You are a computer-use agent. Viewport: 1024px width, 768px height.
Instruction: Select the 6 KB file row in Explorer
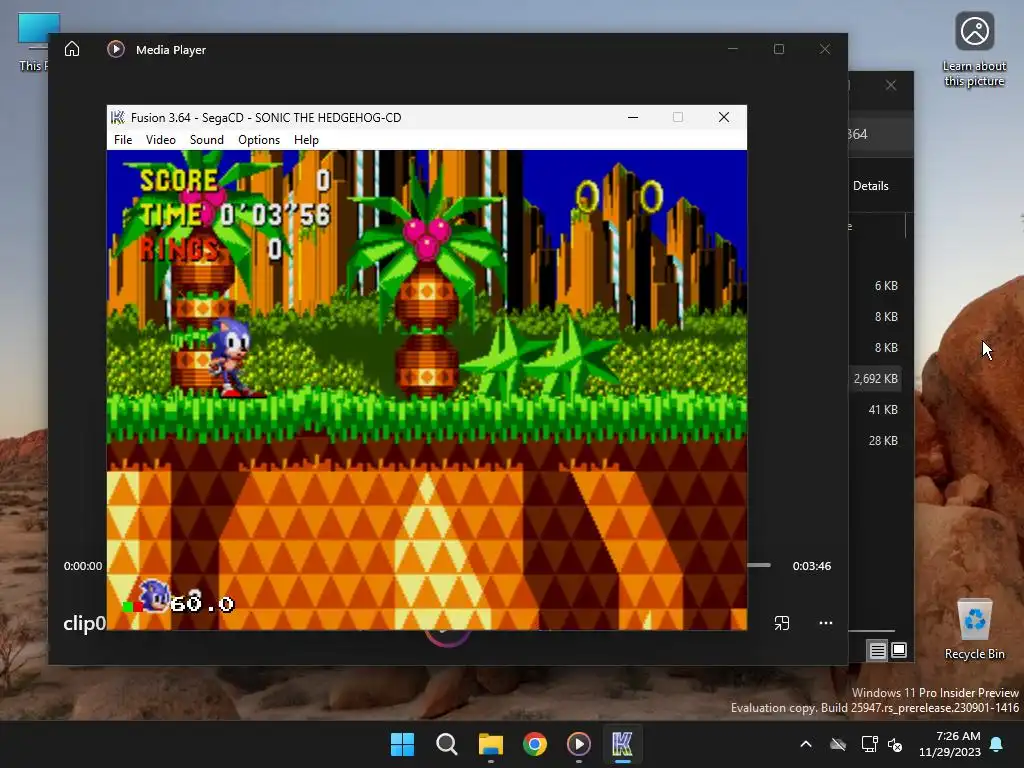[x=875, y=285]
